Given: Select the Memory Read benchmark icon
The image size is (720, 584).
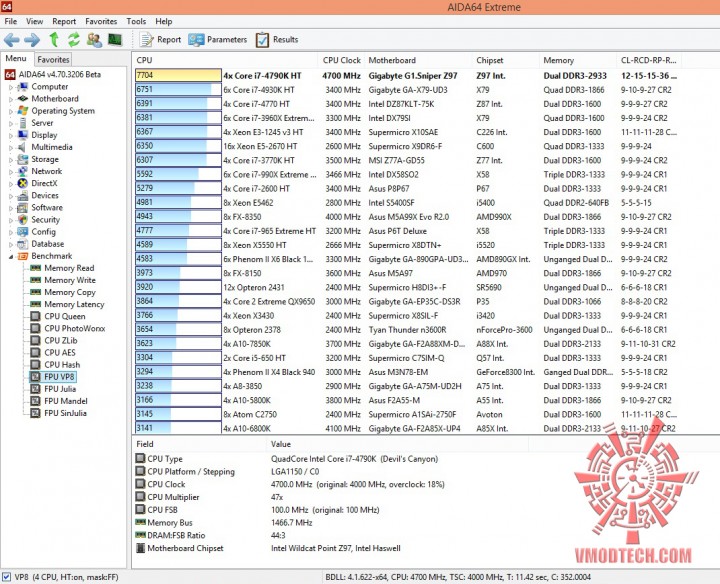Looking at the screenshot, I should click(x=35, y=268).
